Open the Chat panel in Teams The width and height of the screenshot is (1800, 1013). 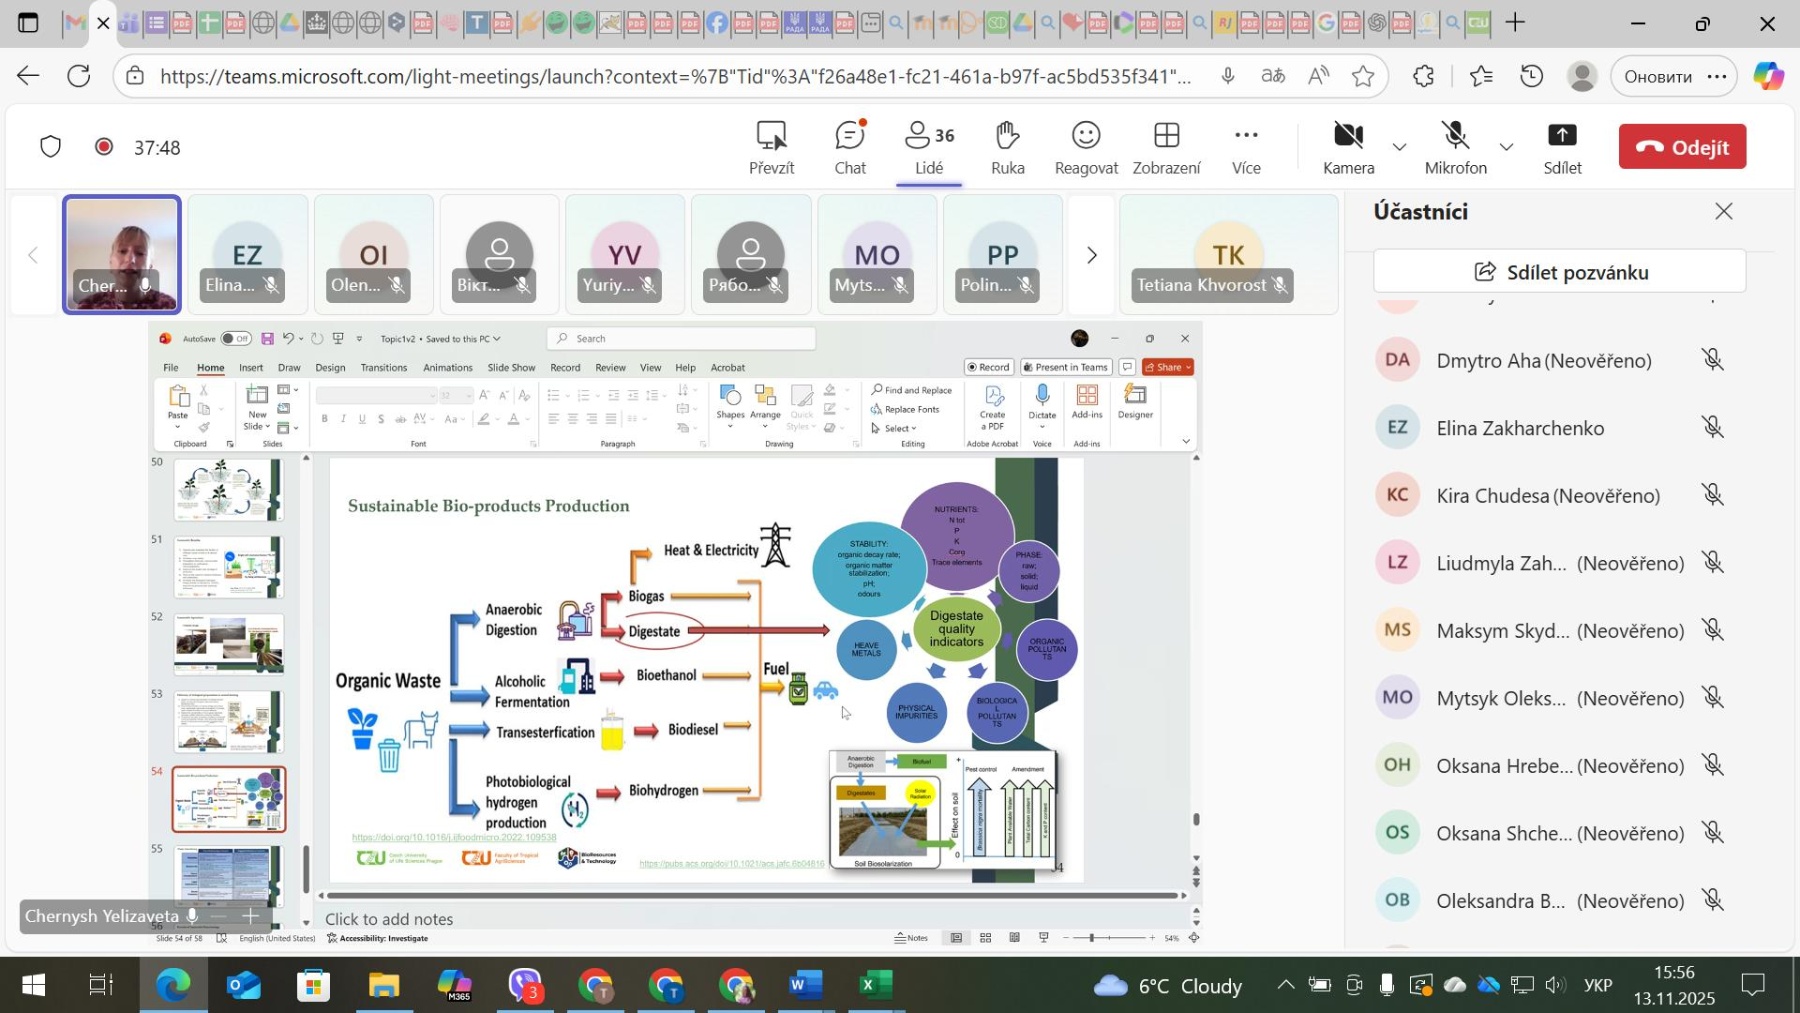(850, 147)
